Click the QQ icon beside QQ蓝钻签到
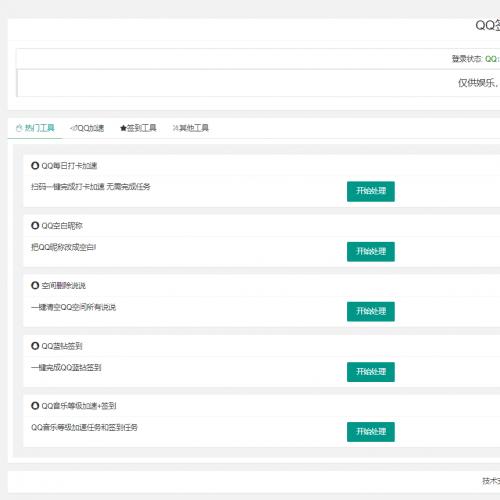 35,346
